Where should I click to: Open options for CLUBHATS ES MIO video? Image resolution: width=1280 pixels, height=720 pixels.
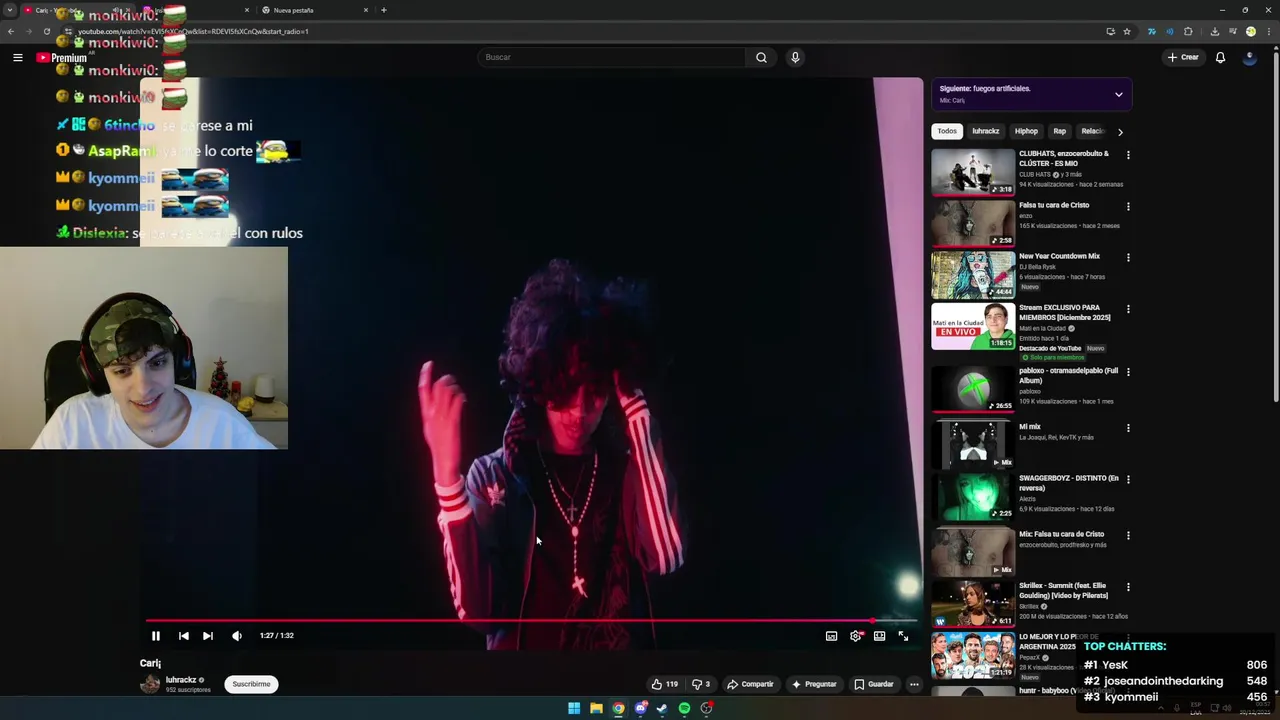tap(1128, 155)
